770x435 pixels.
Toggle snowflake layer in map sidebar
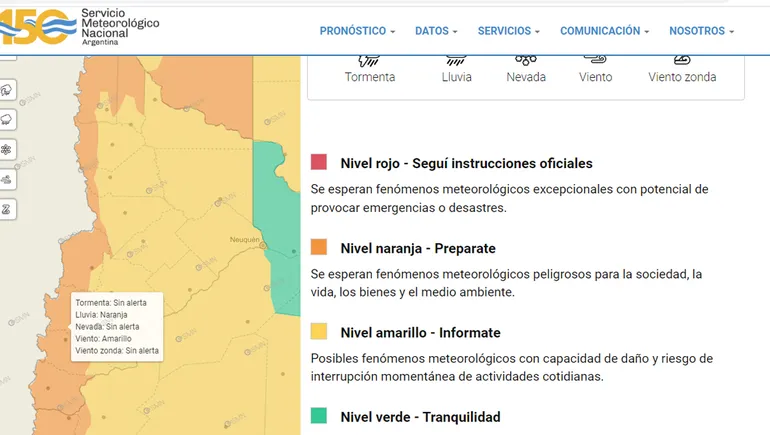click(x=7, y=149)
